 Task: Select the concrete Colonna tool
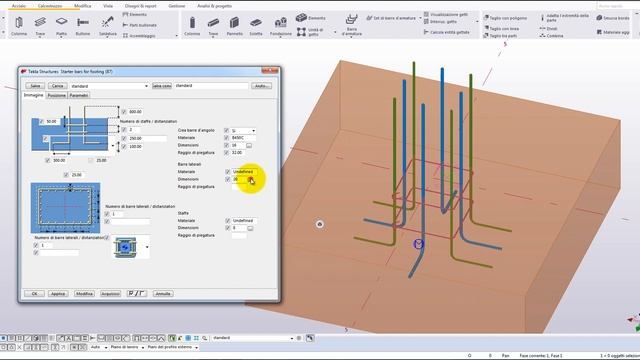click(192, 26)
